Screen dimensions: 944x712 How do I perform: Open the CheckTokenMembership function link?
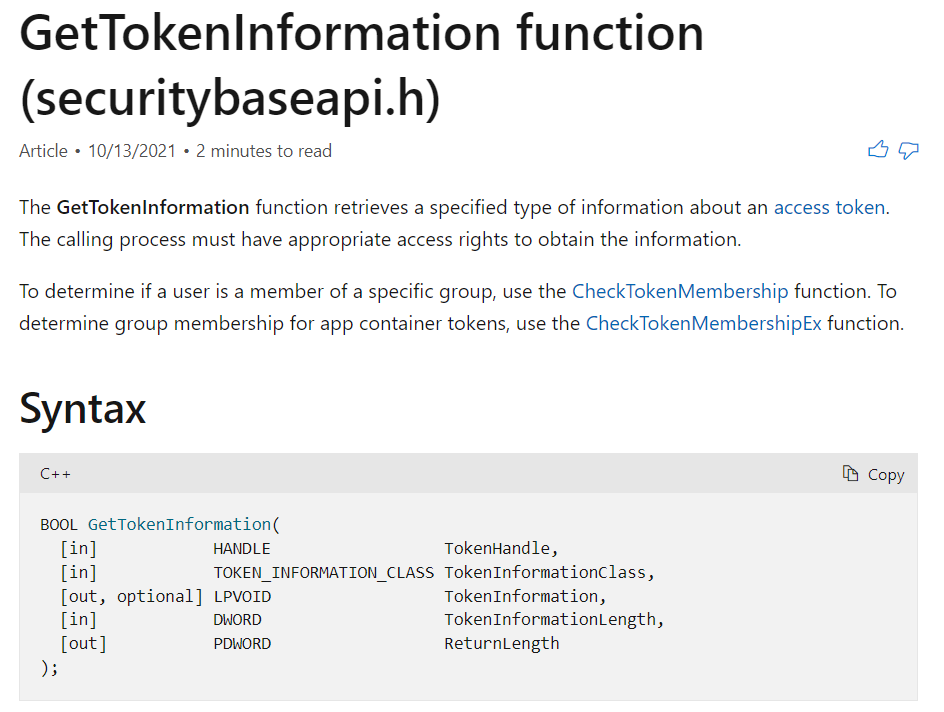[x=680, y=292]
